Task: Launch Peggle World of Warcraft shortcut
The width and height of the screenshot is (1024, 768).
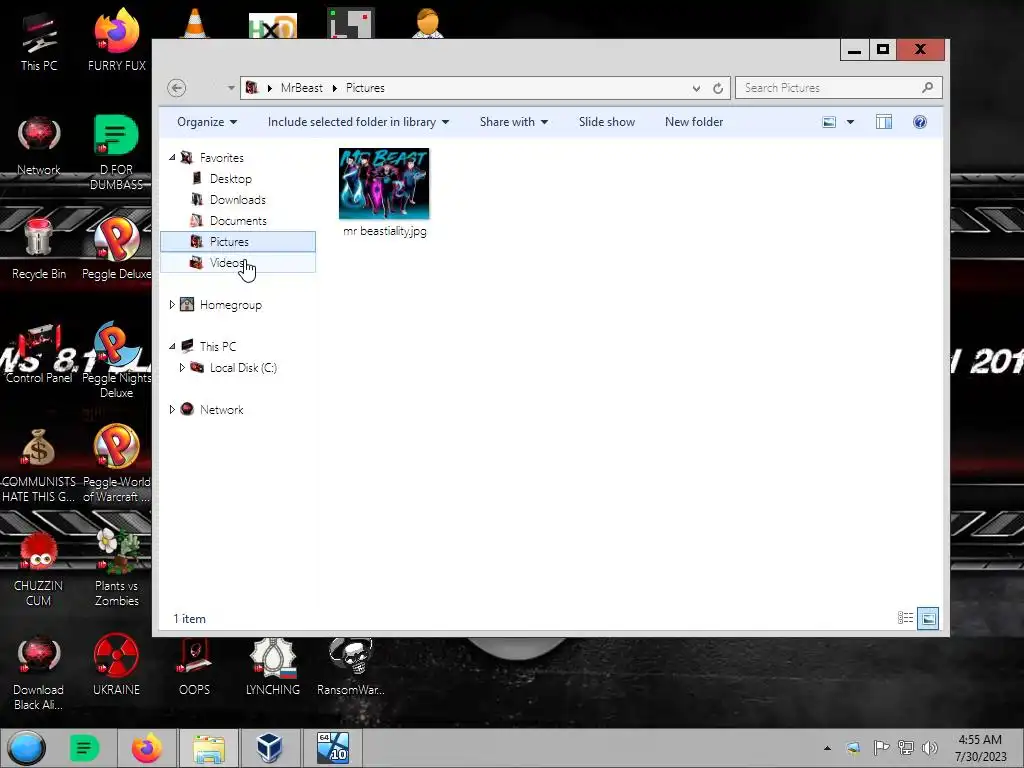Action: click(x=116, y=464)
